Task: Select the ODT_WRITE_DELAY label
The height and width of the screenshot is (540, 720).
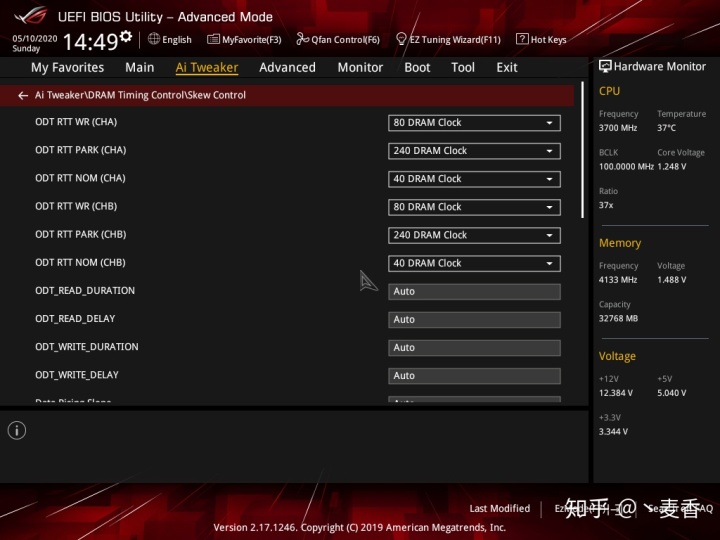Action: 77,375
